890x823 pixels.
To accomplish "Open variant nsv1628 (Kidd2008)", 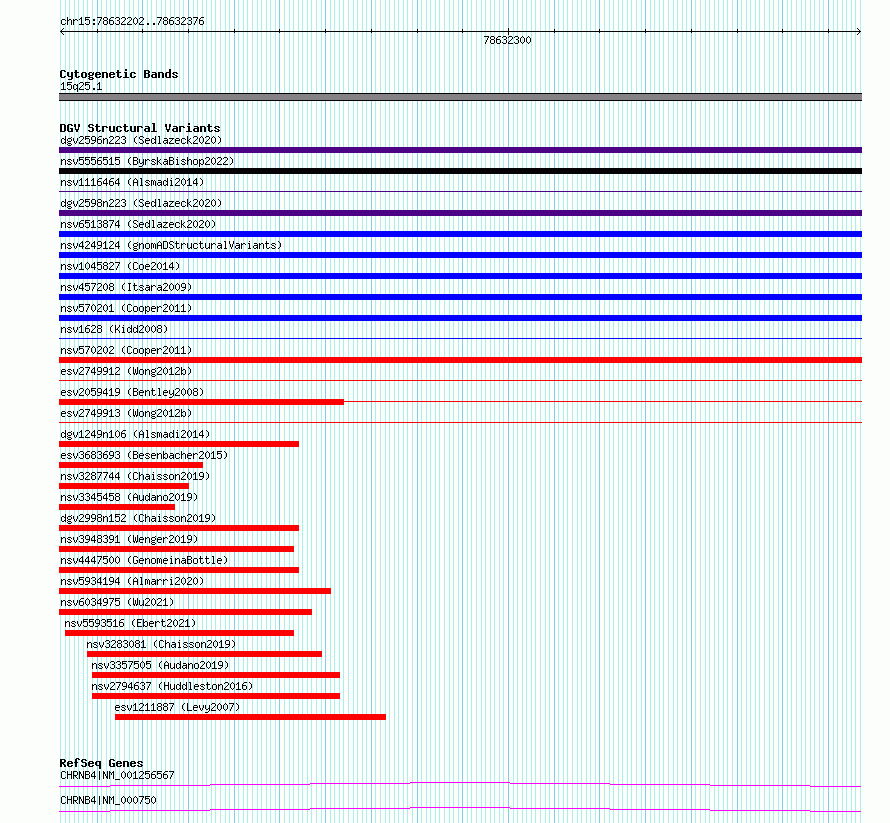I will [x=114, y=329].
